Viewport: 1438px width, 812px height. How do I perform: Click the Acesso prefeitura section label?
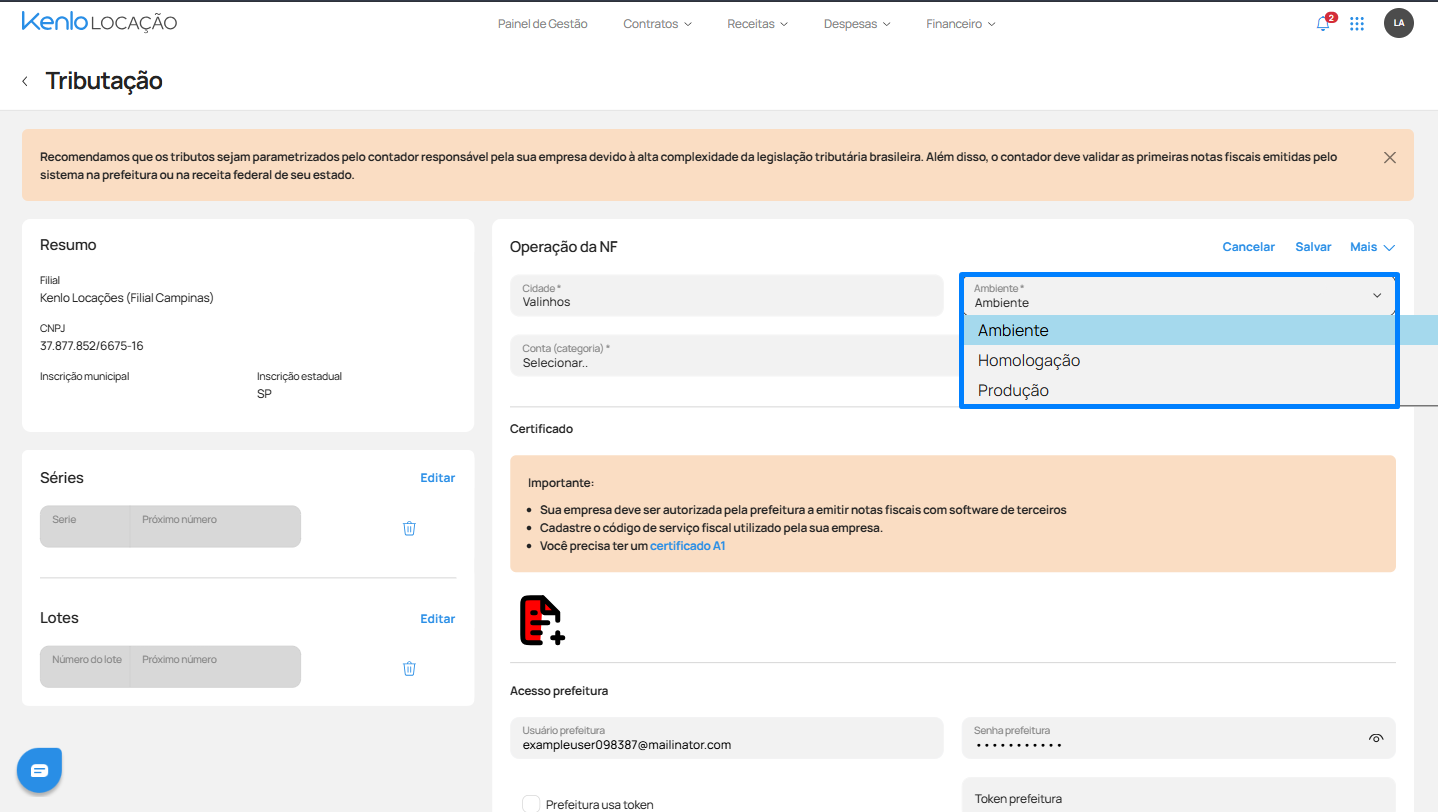559,691
